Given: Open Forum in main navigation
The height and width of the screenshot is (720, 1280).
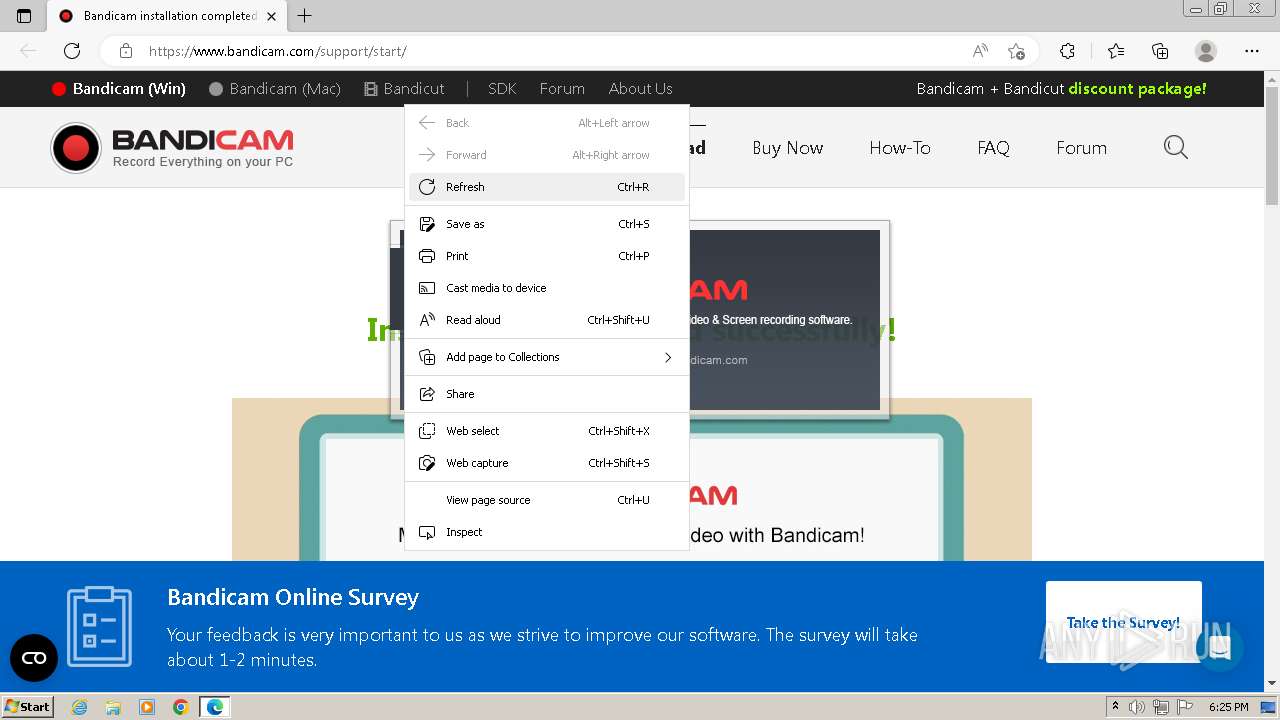Looking at the screenshot, I should [x=1081, y=148].
